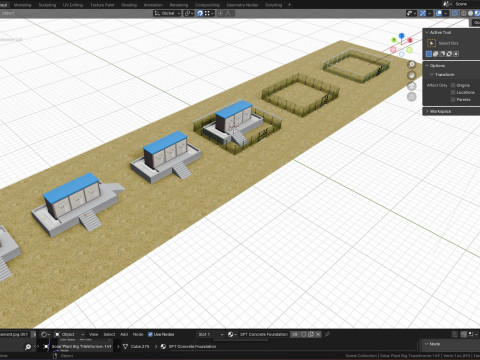Screen dimensions: 480x360
Task: Select the Select Box tool icon
Action: tap(431, 43)
